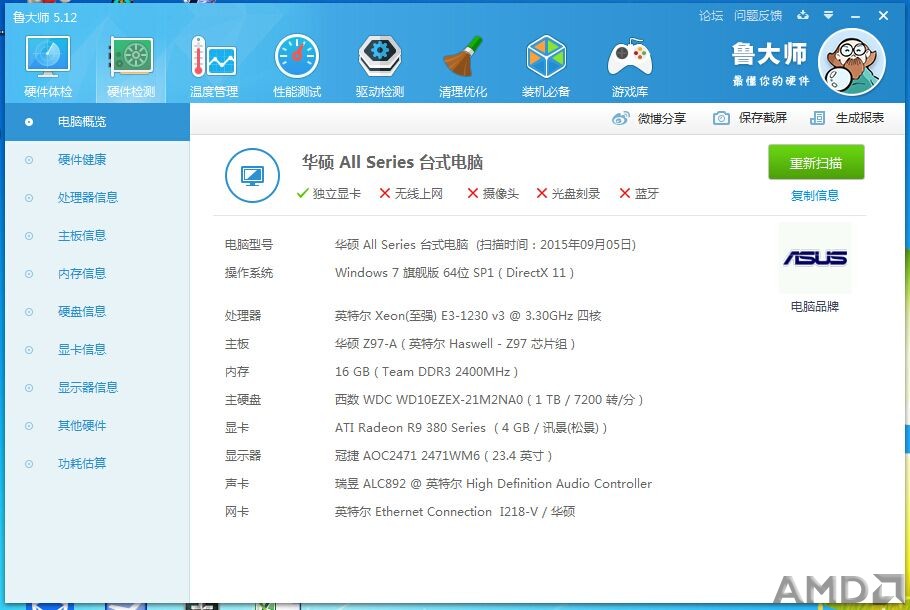
Task: Open the title bar dropdown menu triangle
Action: [829, 15]
